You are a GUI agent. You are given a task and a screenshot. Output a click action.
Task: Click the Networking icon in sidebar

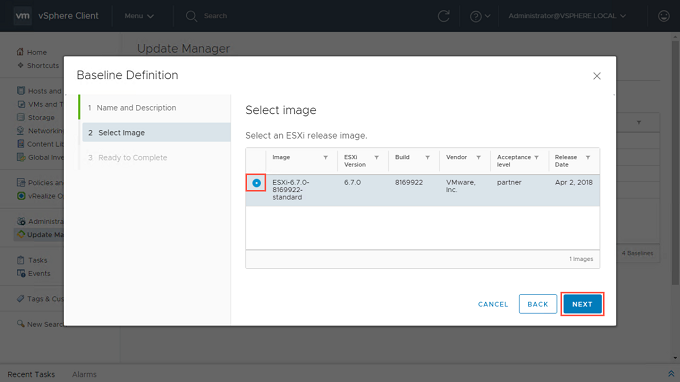pyautogui.click(x=20, y=131)
